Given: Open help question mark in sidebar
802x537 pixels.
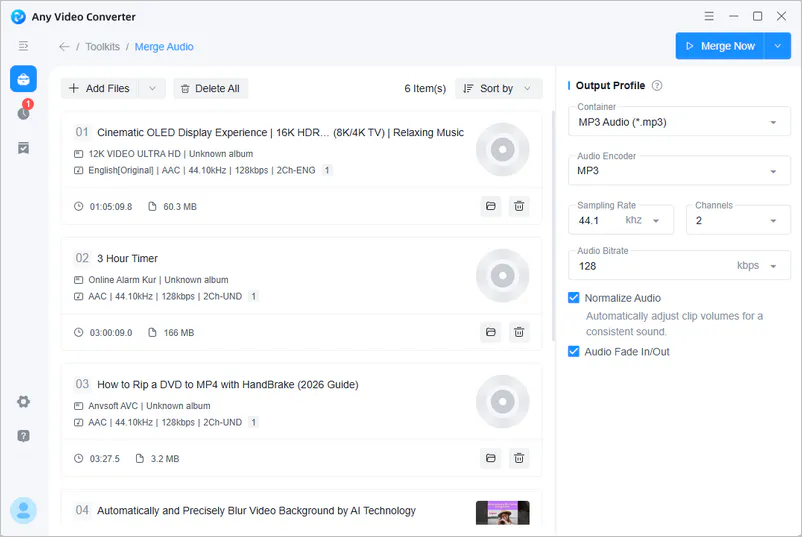Looking at the screenshot, I should [24, 436].
